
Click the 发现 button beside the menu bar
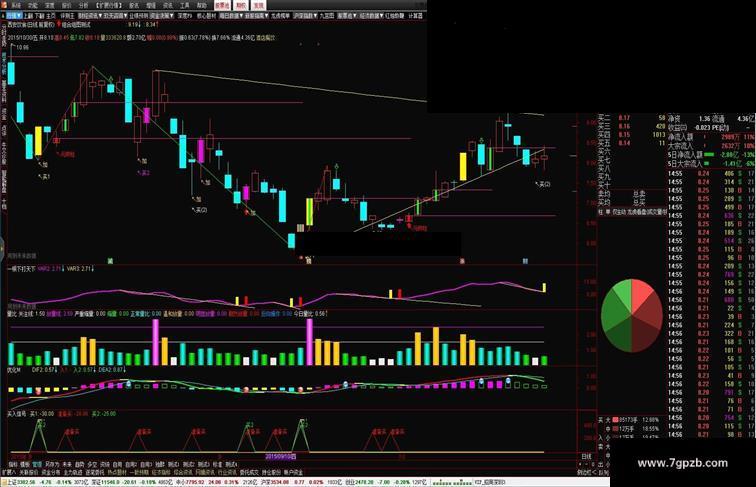(x=259, y=5)
